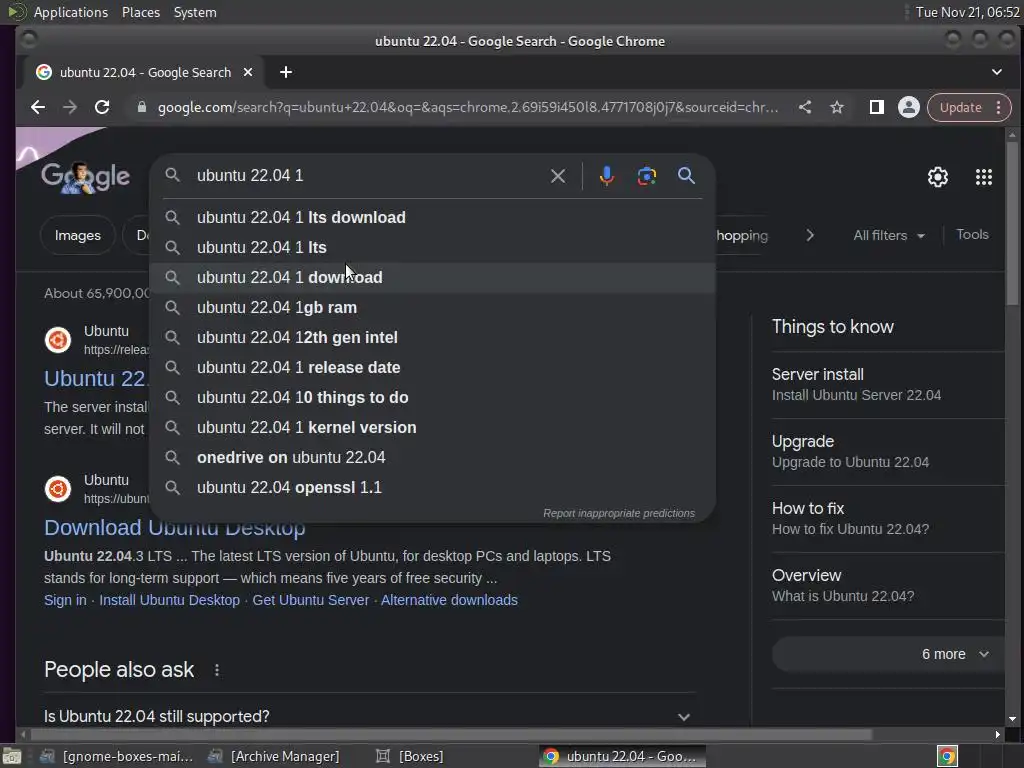The image size is (1024, 768).
Task: Expand Is Ubuntu 22.04 still supported question
Action: pos(370,716)
